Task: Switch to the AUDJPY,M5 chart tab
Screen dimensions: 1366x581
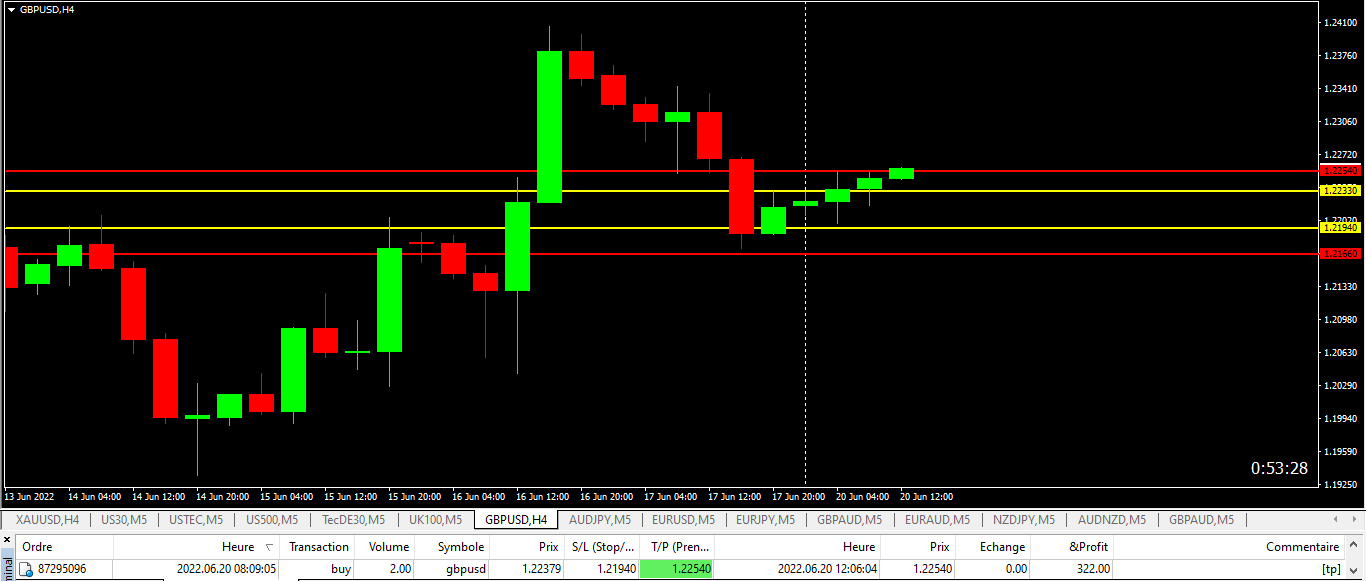Action: [599, 520]
